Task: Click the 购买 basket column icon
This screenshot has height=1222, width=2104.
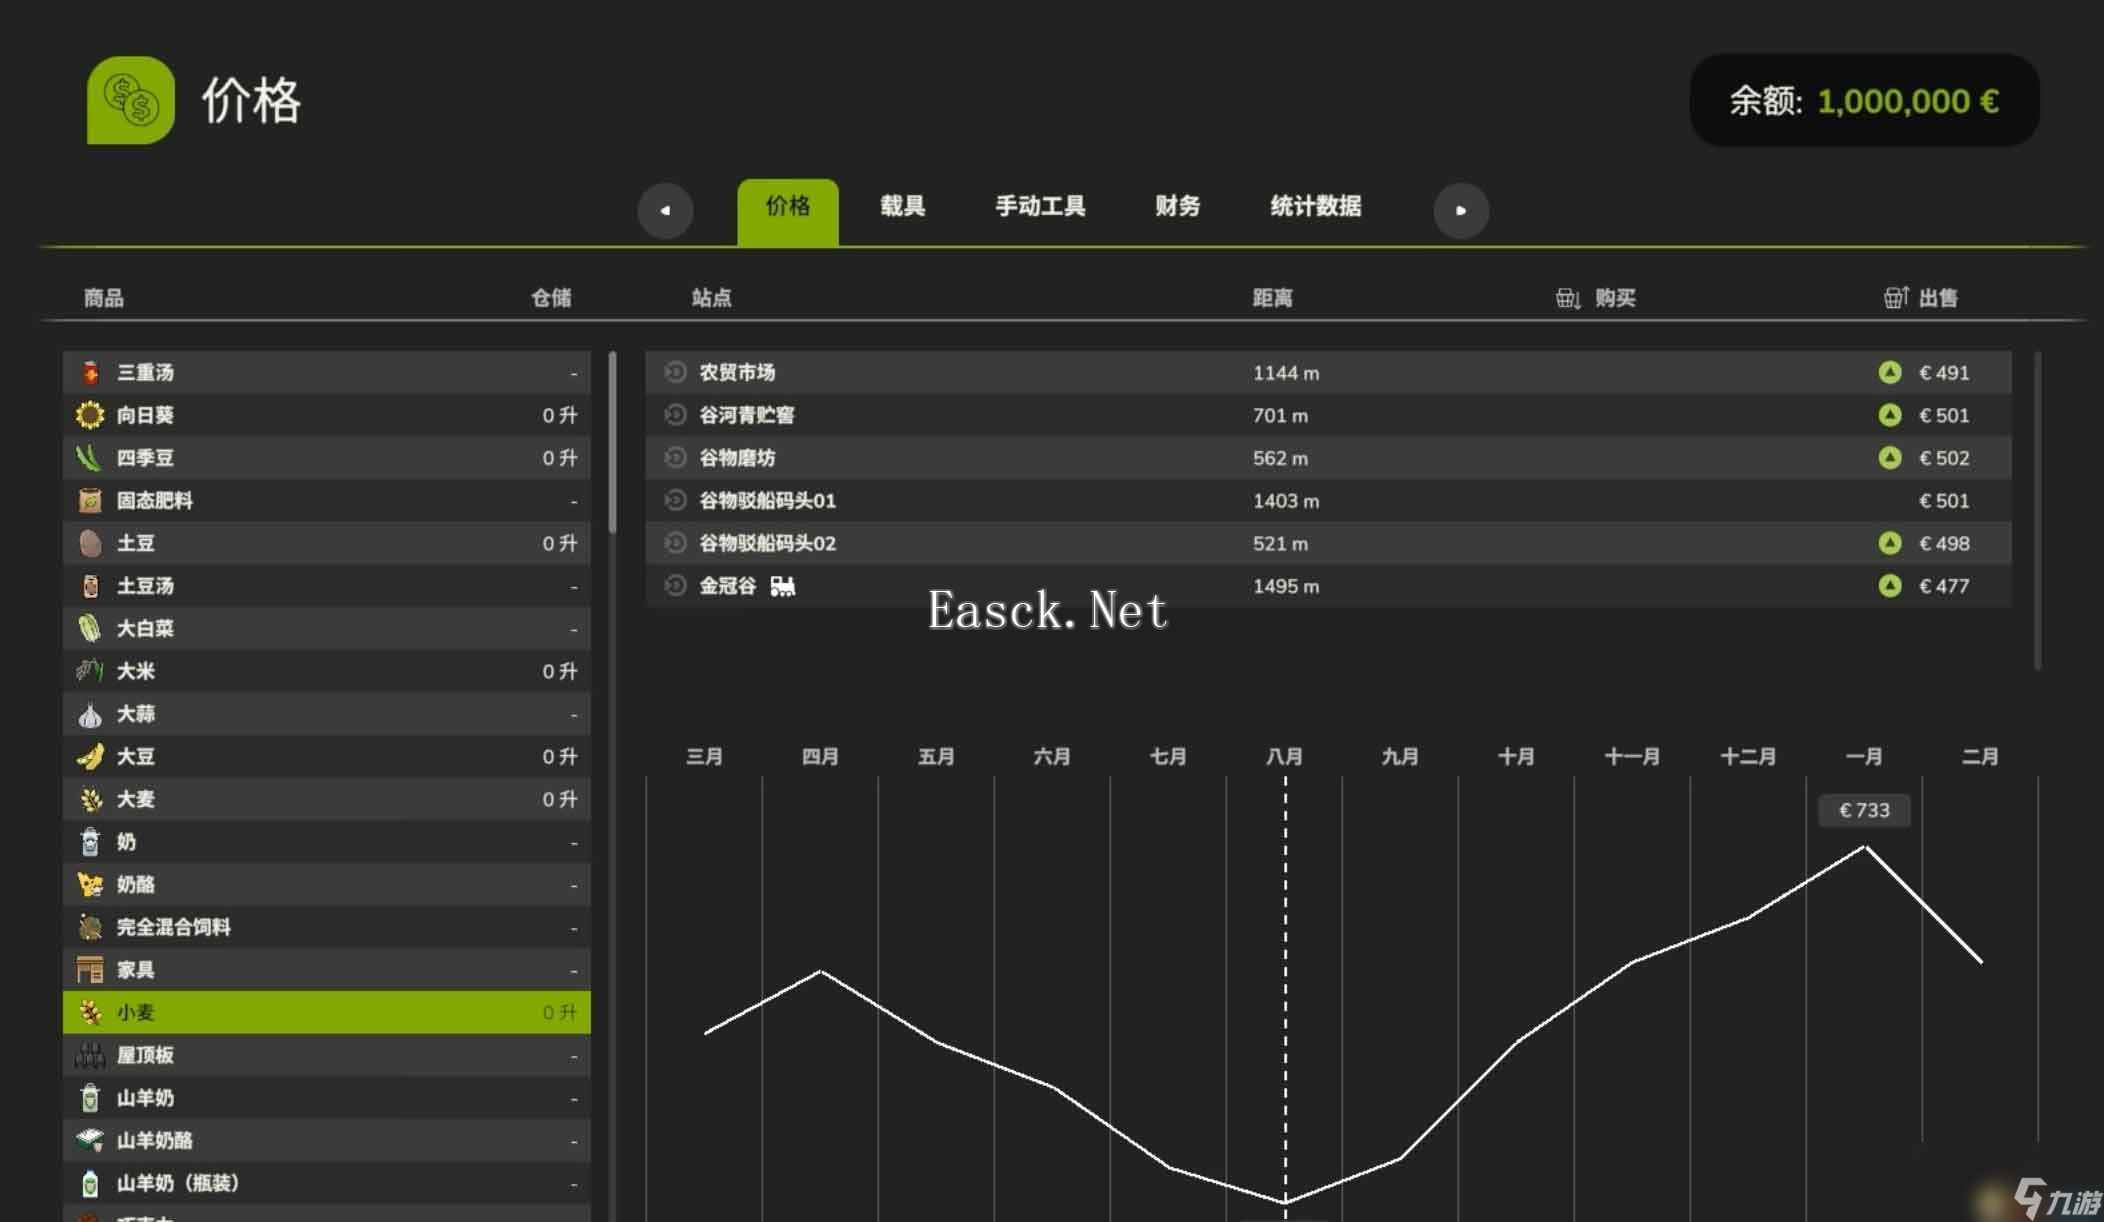Action: click(x=1568, y=298)
